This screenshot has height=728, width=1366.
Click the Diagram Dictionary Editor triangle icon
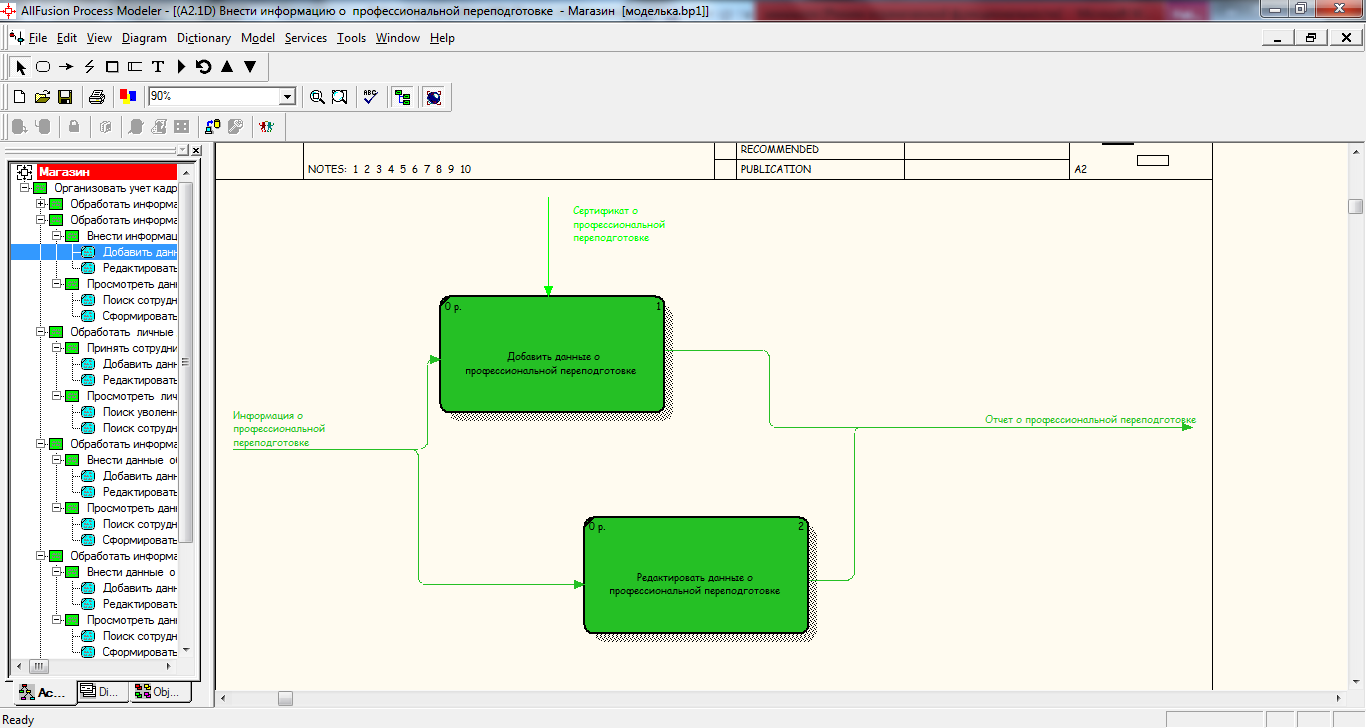(x=181, y=67)
